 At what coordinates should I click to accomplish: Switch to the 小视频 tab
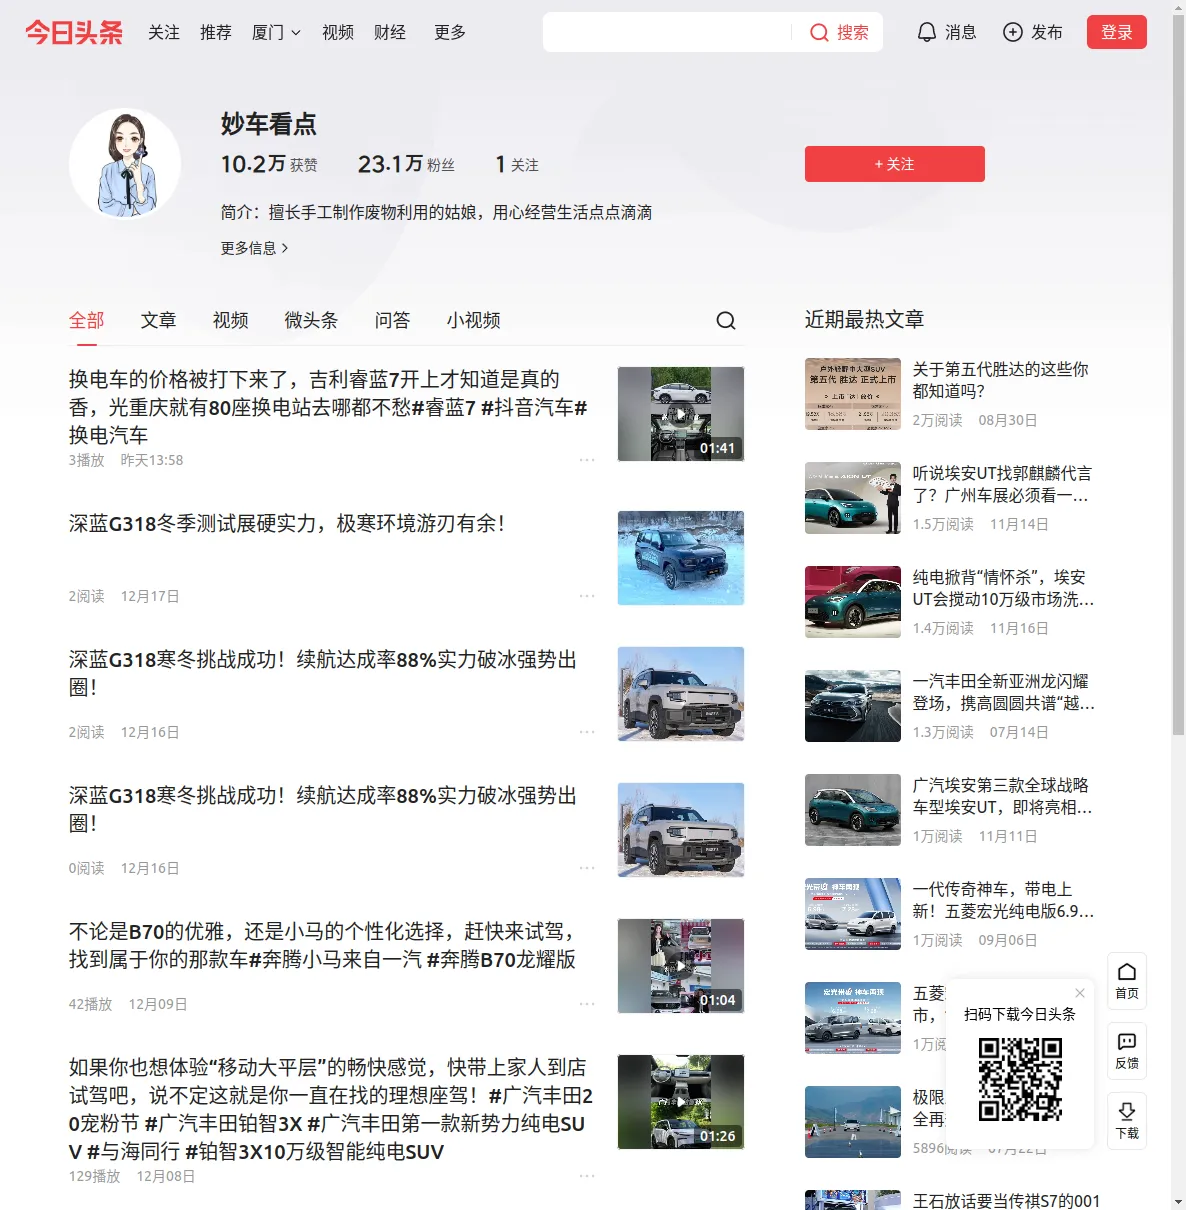[474, 320]
